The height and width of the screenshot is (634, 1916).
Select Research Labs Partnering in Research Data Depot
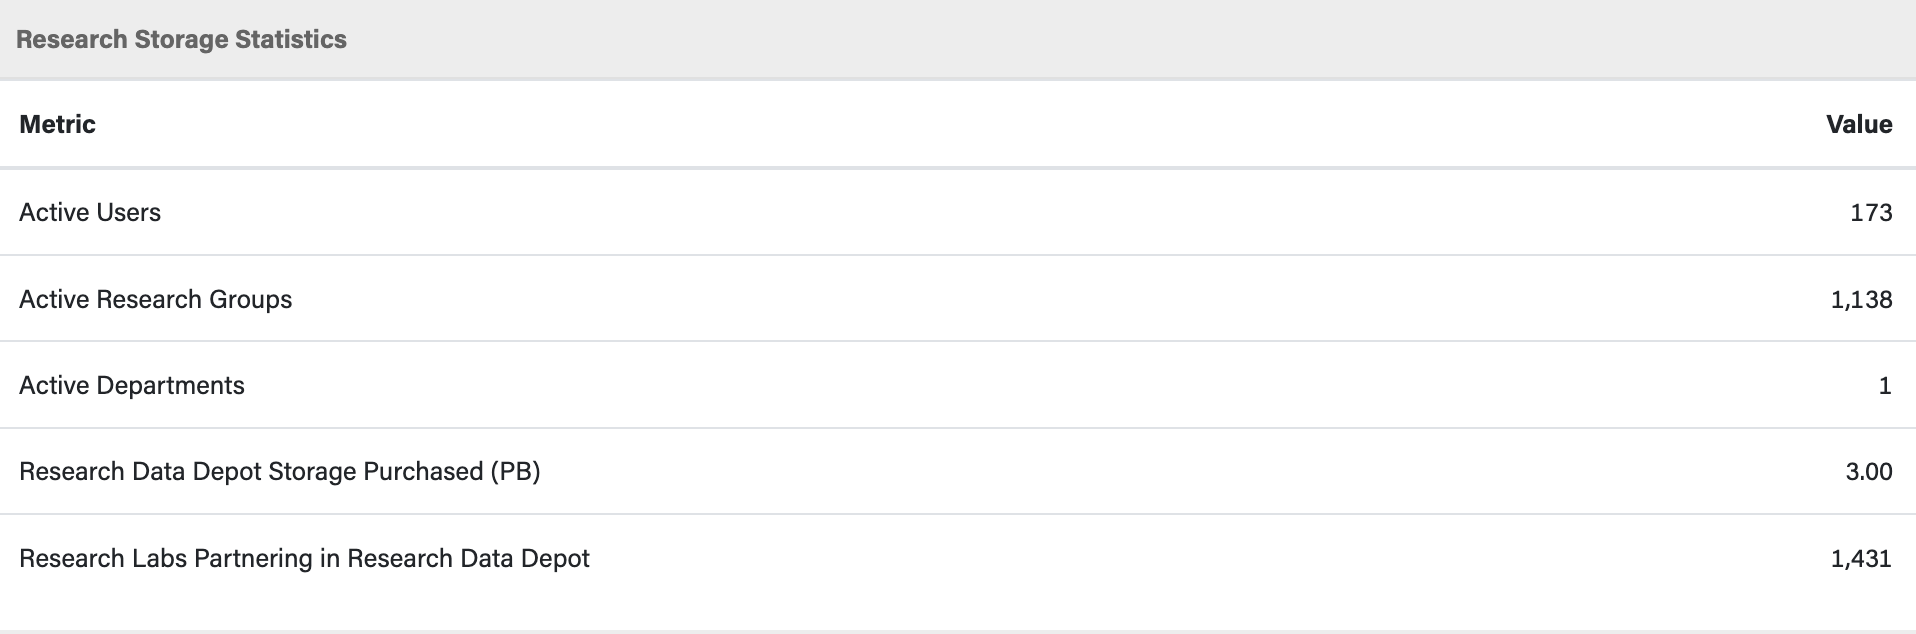pyautogui.click(x=304, y=558)
